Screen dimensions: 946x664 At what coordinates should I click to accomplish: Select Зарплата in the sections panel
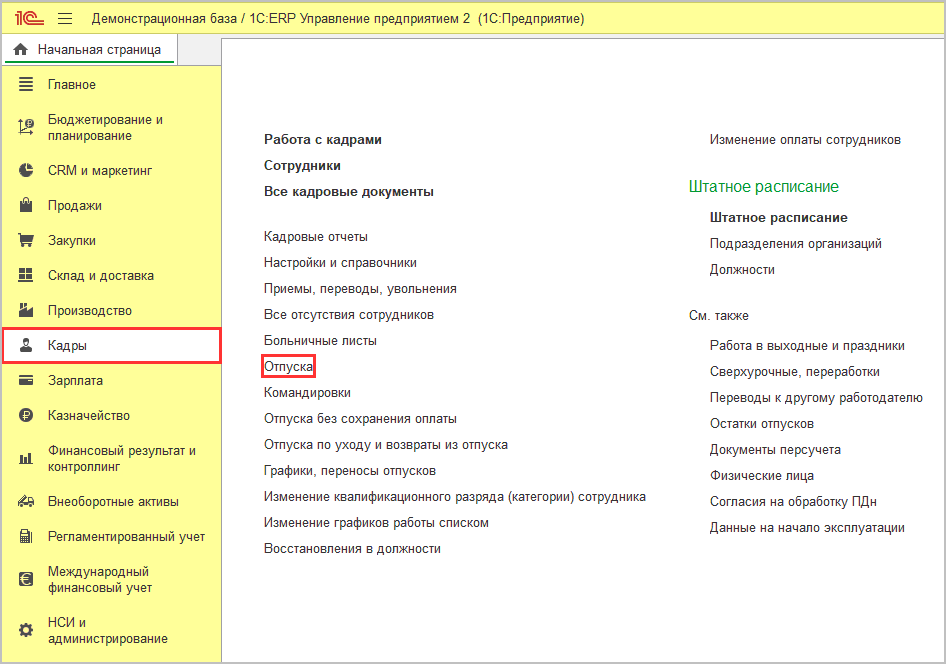(x=75, y=381)
